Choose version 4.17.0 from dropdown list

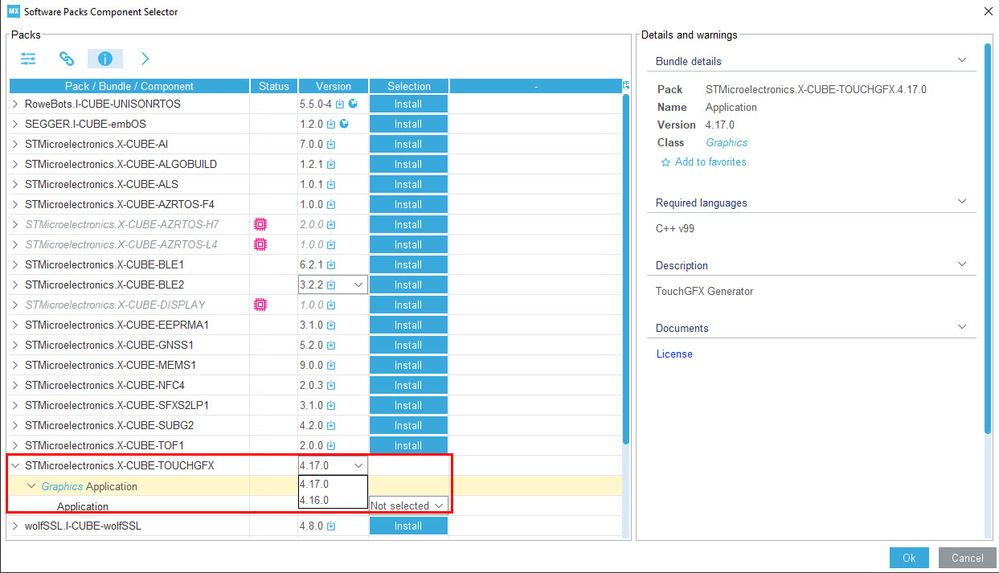(x=333, y=484)
